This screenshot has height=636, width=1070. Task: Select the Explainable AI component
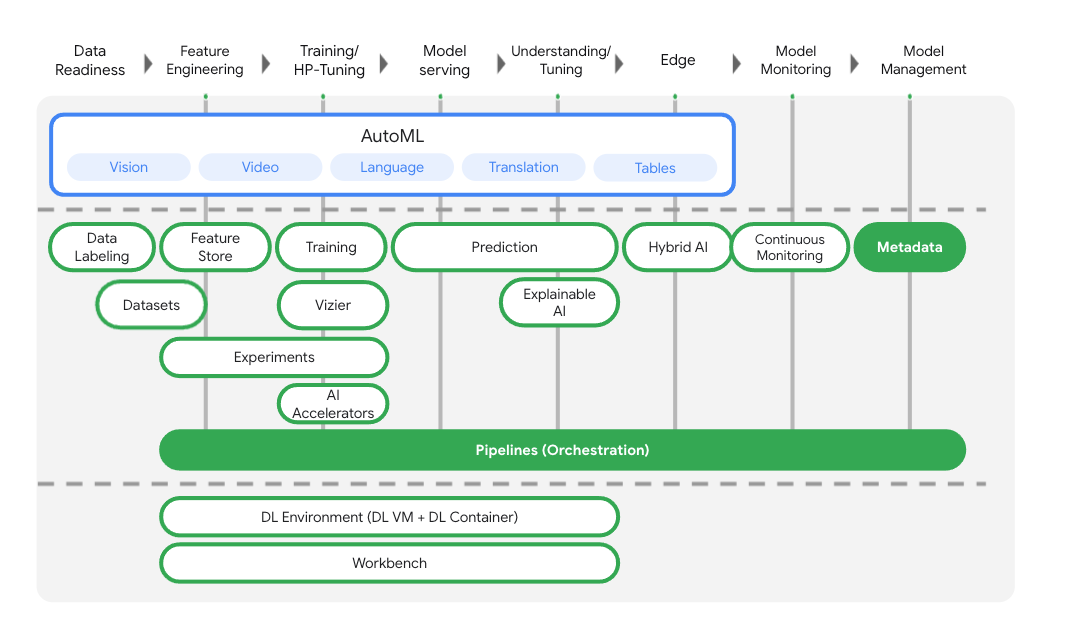pos(559,302)
